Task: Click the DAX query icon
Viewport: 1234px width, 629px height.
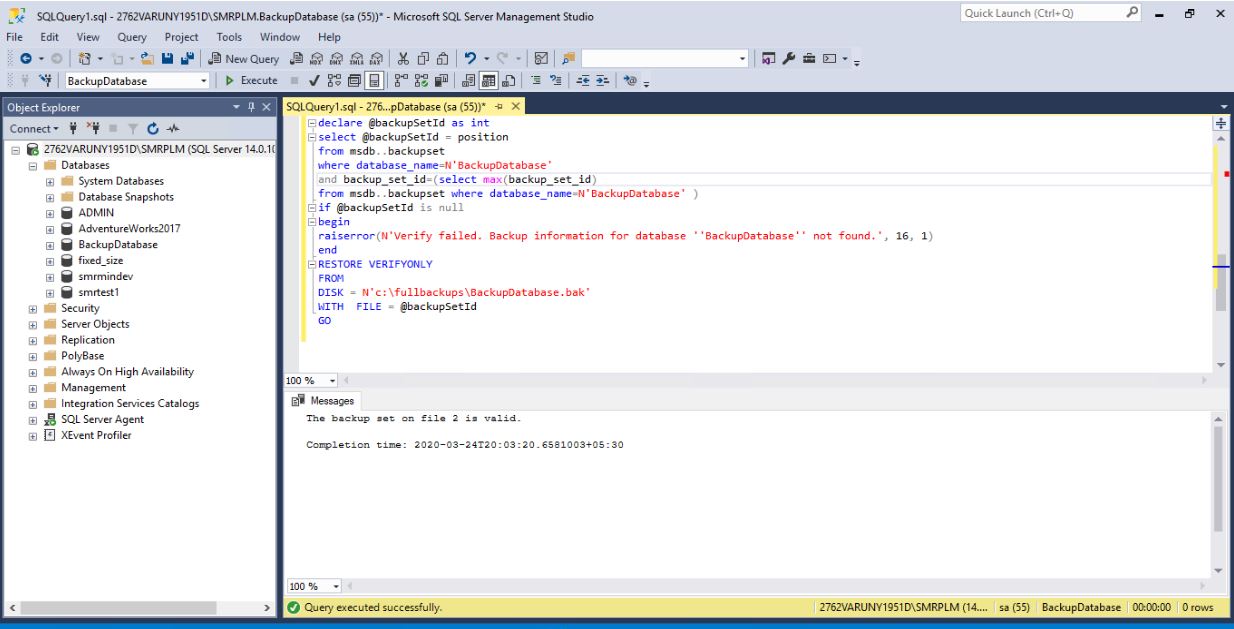Action: click(375, 59)
